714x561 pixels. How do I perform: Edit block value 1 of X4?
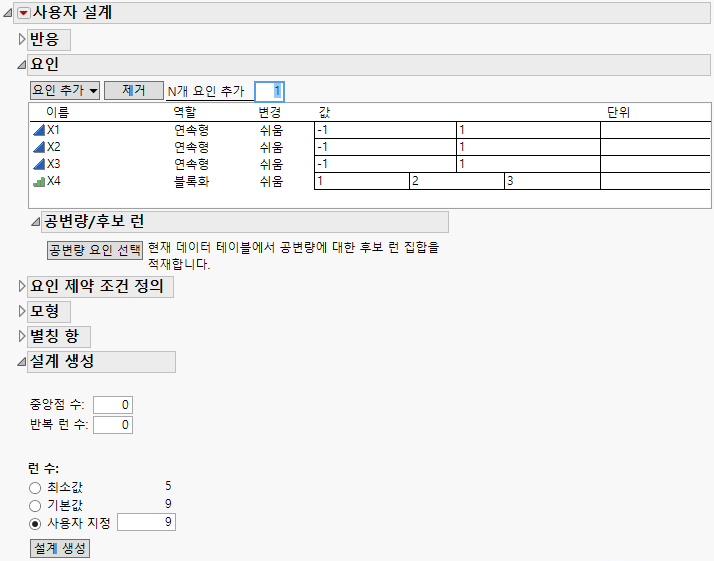(362, 181)
